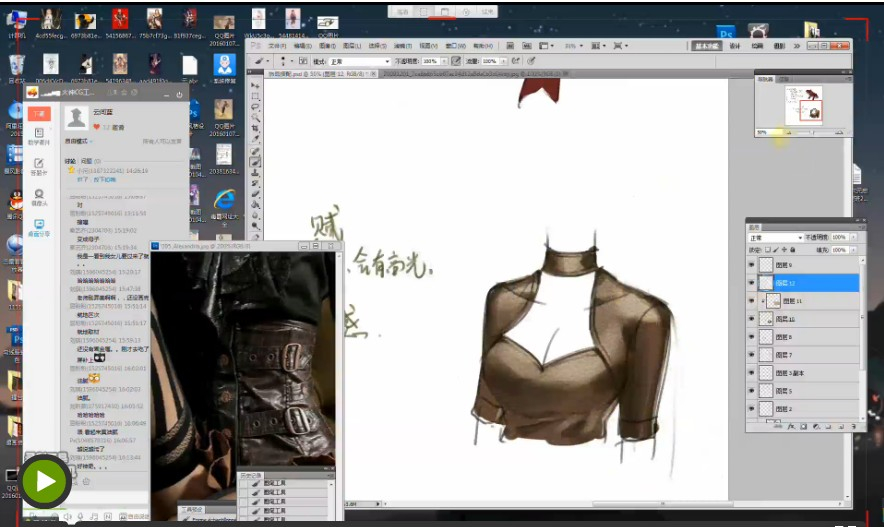Open brush blend mode dropdown in options bar
Screen dimensions: 884x527
point(360,61)
